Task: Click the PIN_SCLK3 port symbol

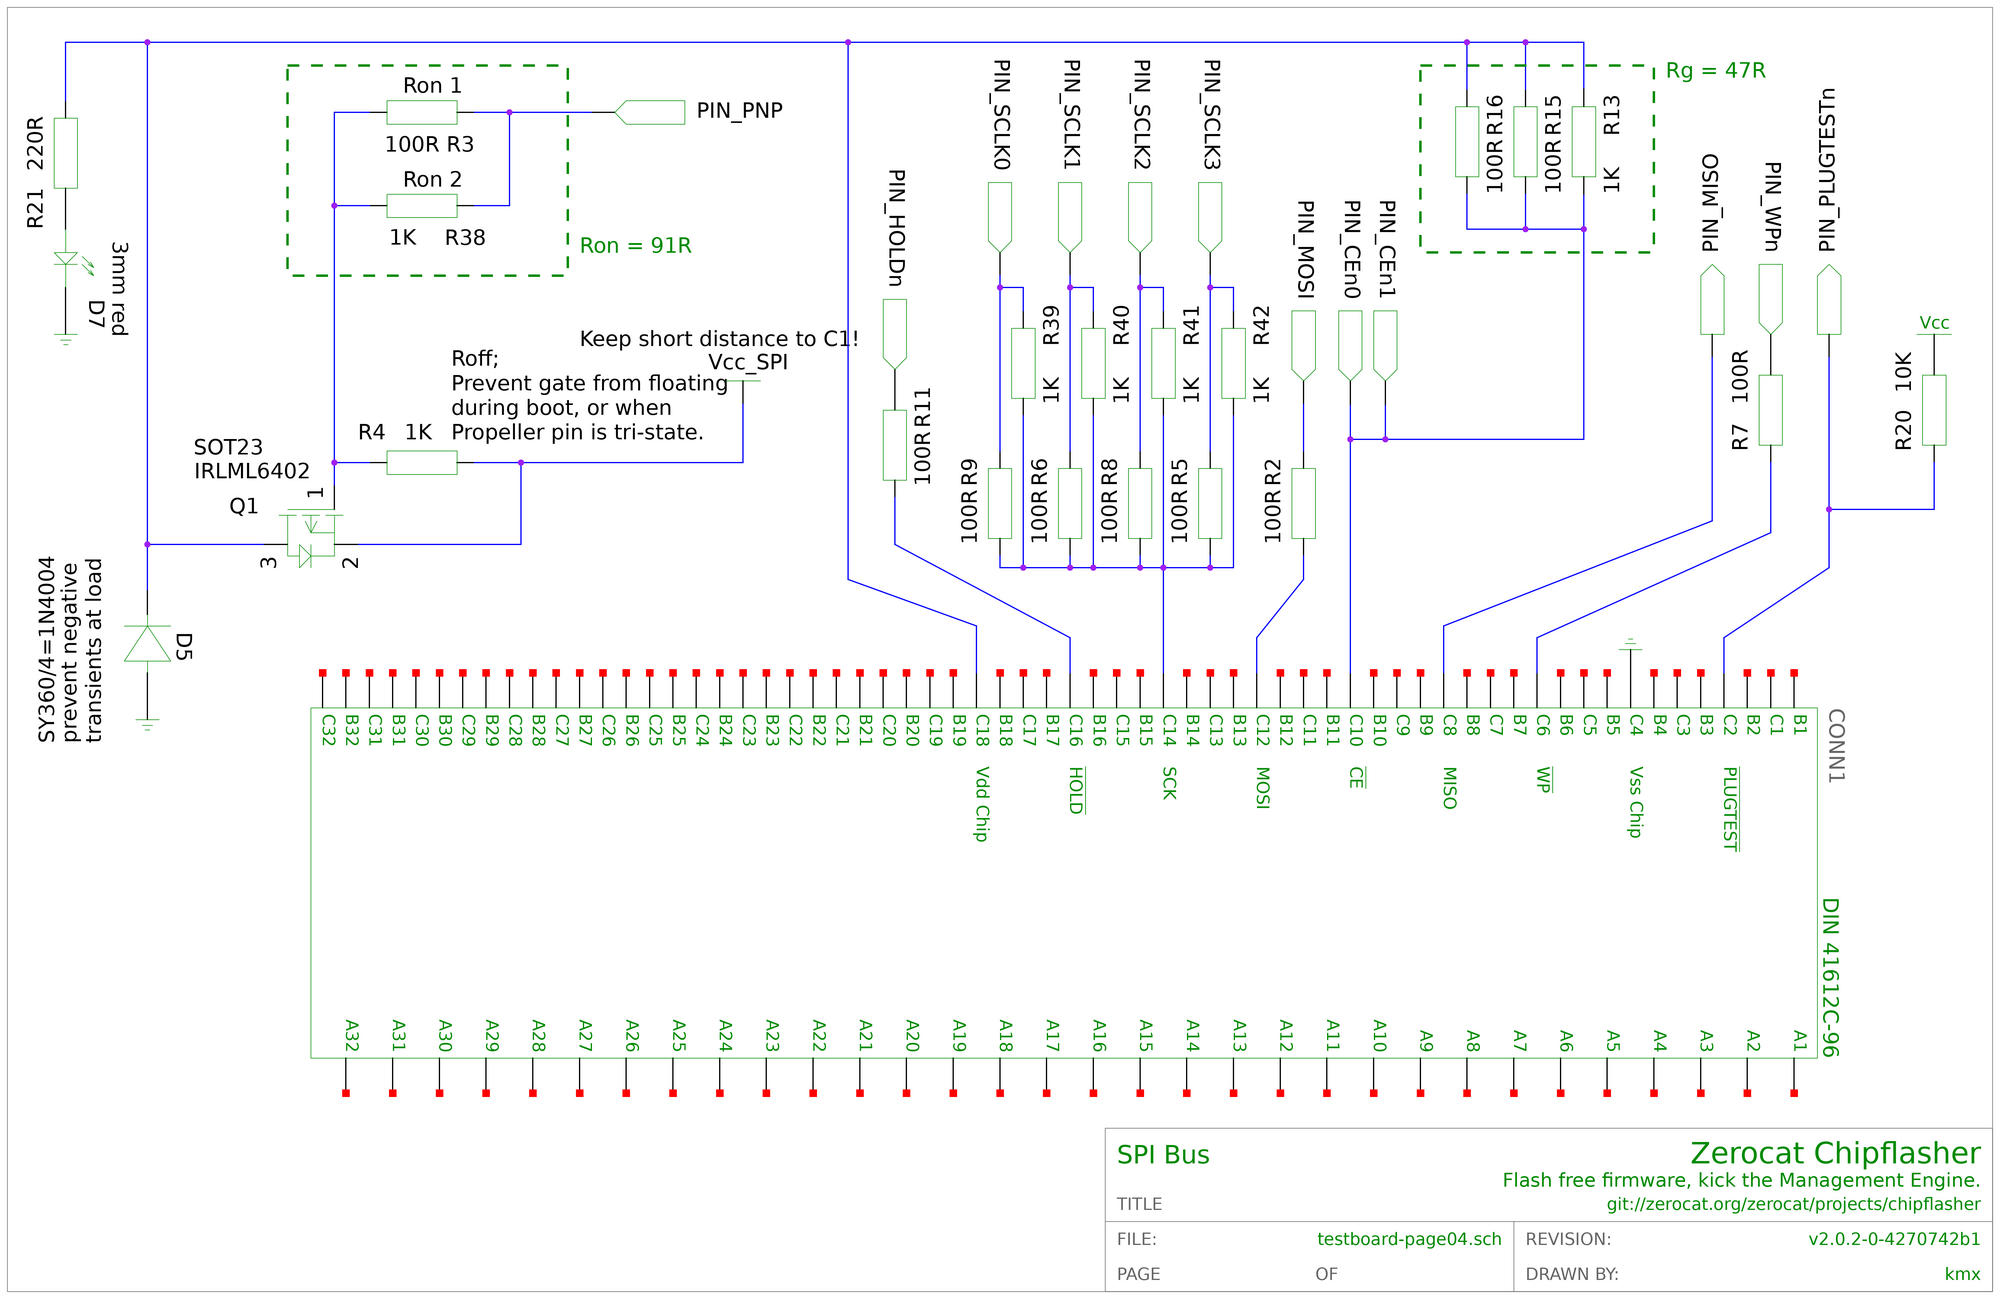Action: tap(1210, 217)
